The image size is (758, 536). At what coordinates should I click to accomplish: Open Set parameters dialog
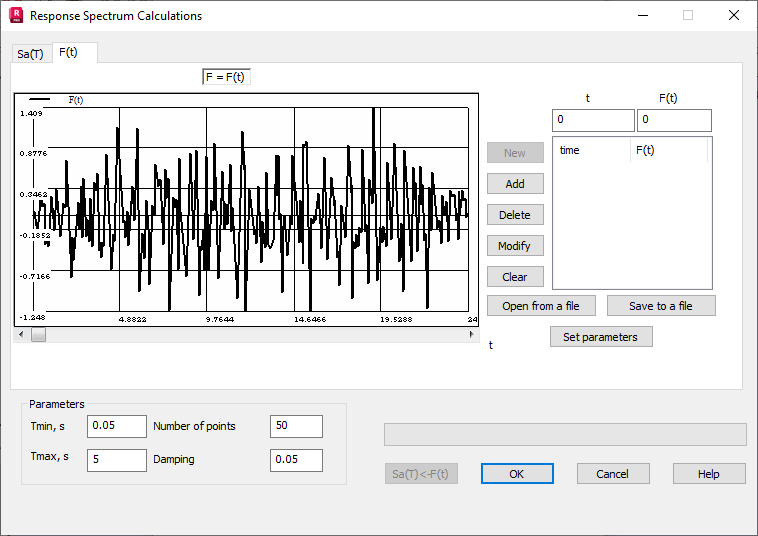pyautogui.click(x=601, y=337)
